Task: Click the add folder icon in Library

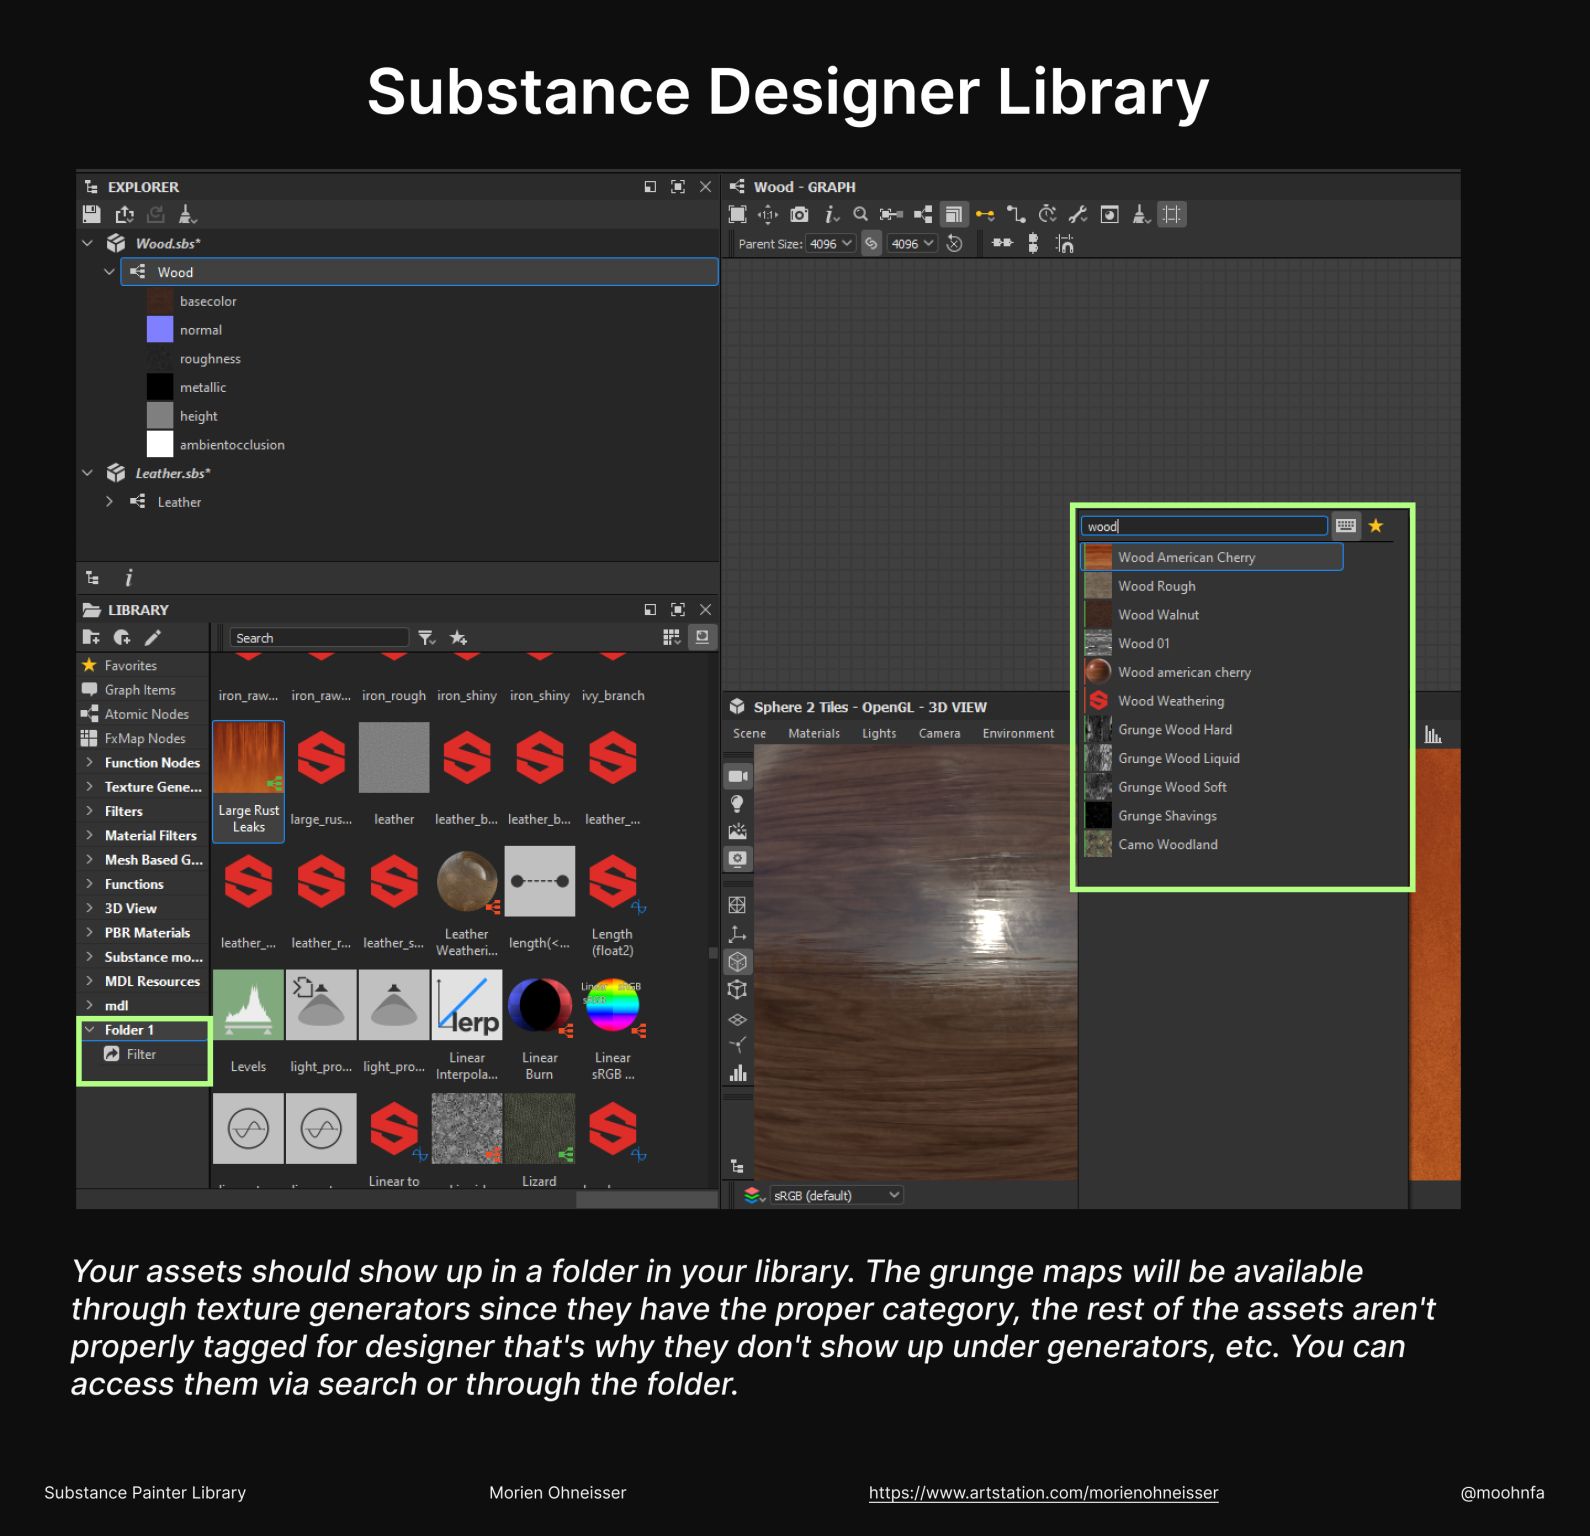Action: [x=92, y=638]
